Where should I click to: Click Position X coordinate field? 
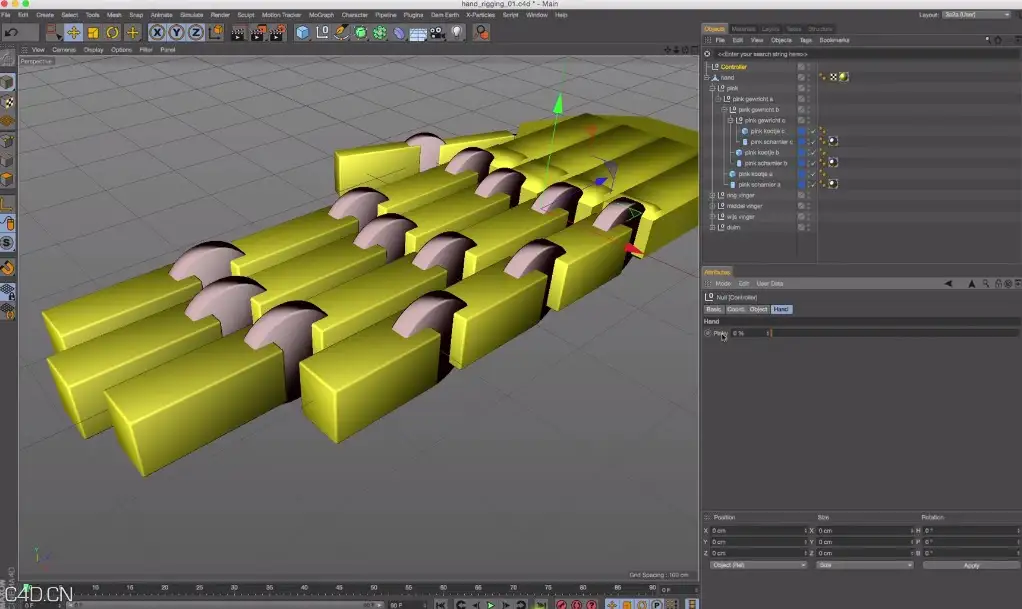(x=758, y=531)
